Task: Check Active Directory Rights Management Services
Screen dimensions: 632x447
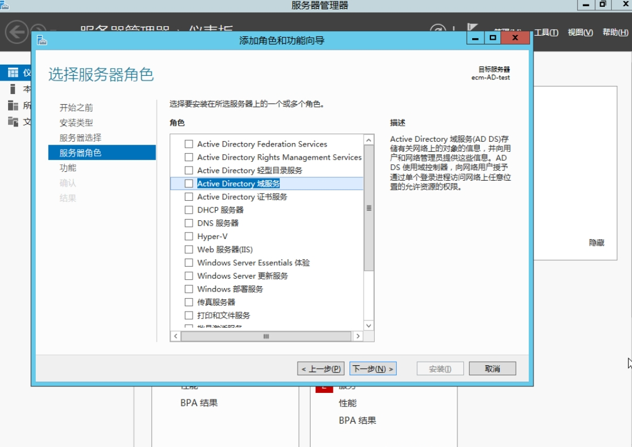Action: (x=188, y=157)
